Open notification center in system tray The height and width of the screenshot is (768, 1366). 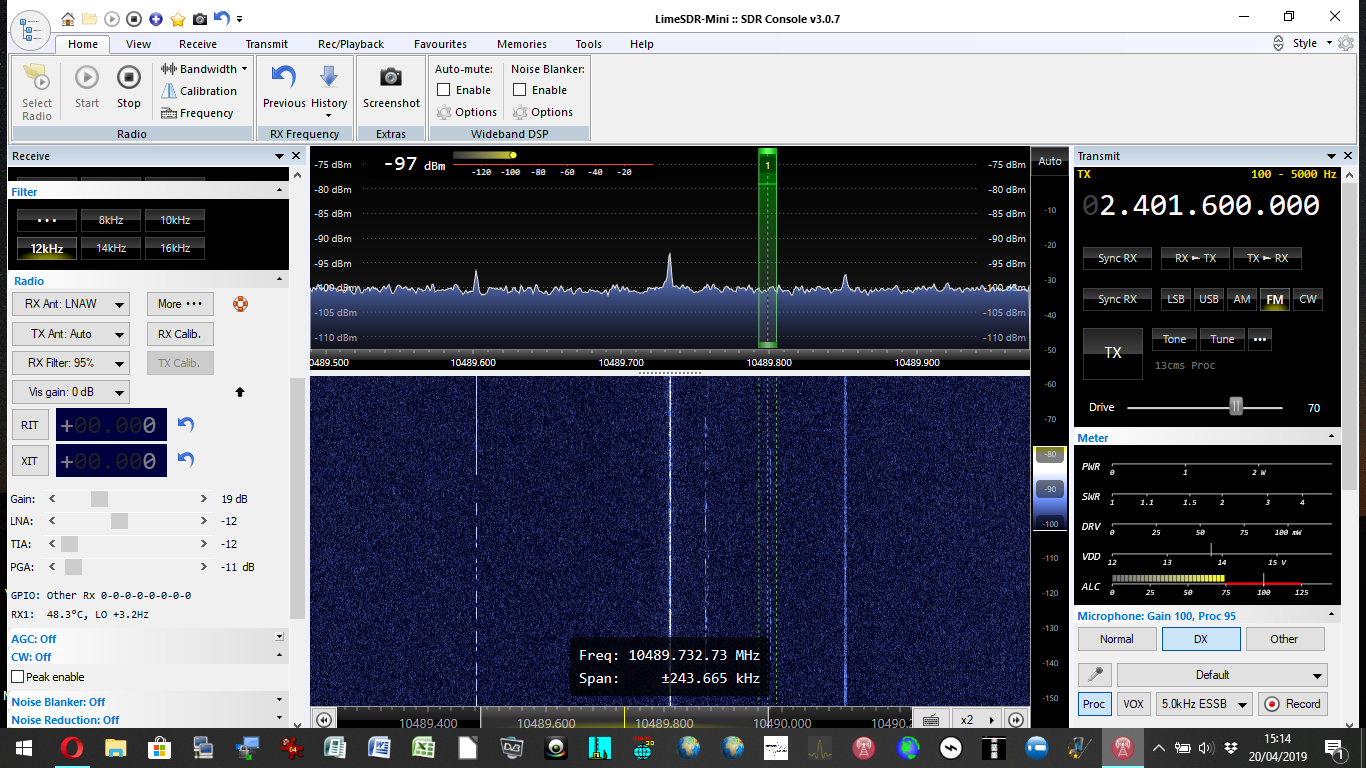tap(1334, 747)
